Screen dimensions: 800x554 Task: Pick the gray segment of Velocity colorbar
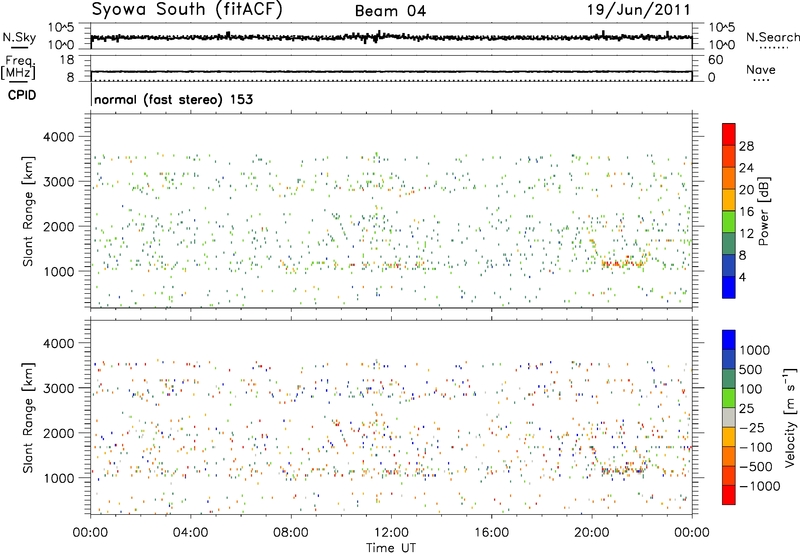(729, 418)
